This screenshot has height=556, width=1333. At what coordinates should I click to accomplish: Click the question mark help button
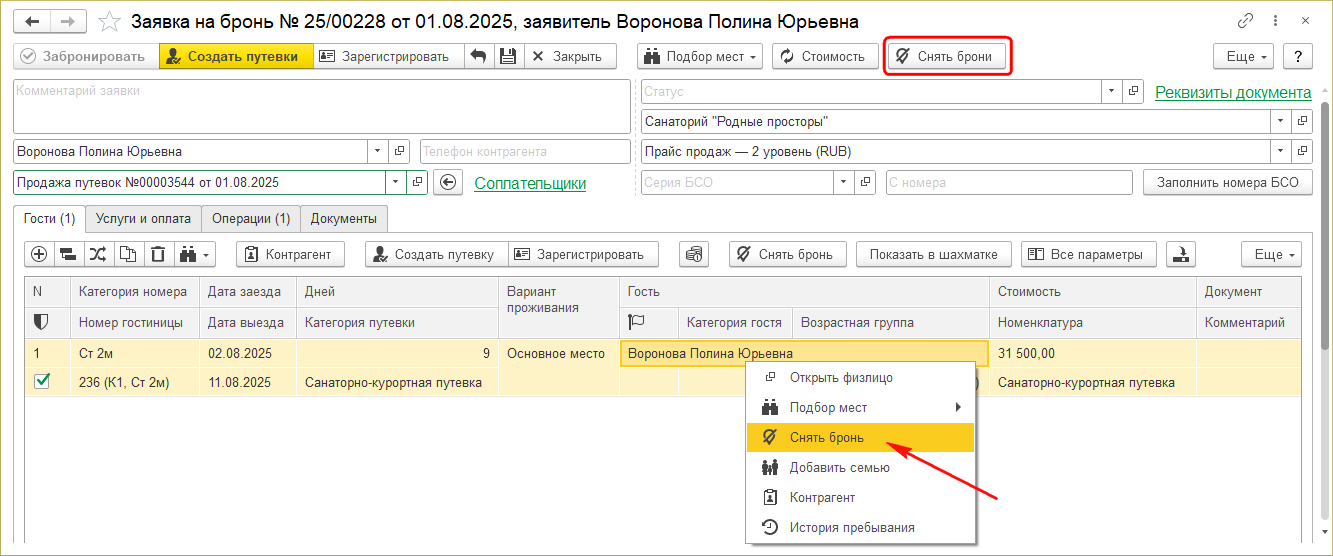(1297, 57)
